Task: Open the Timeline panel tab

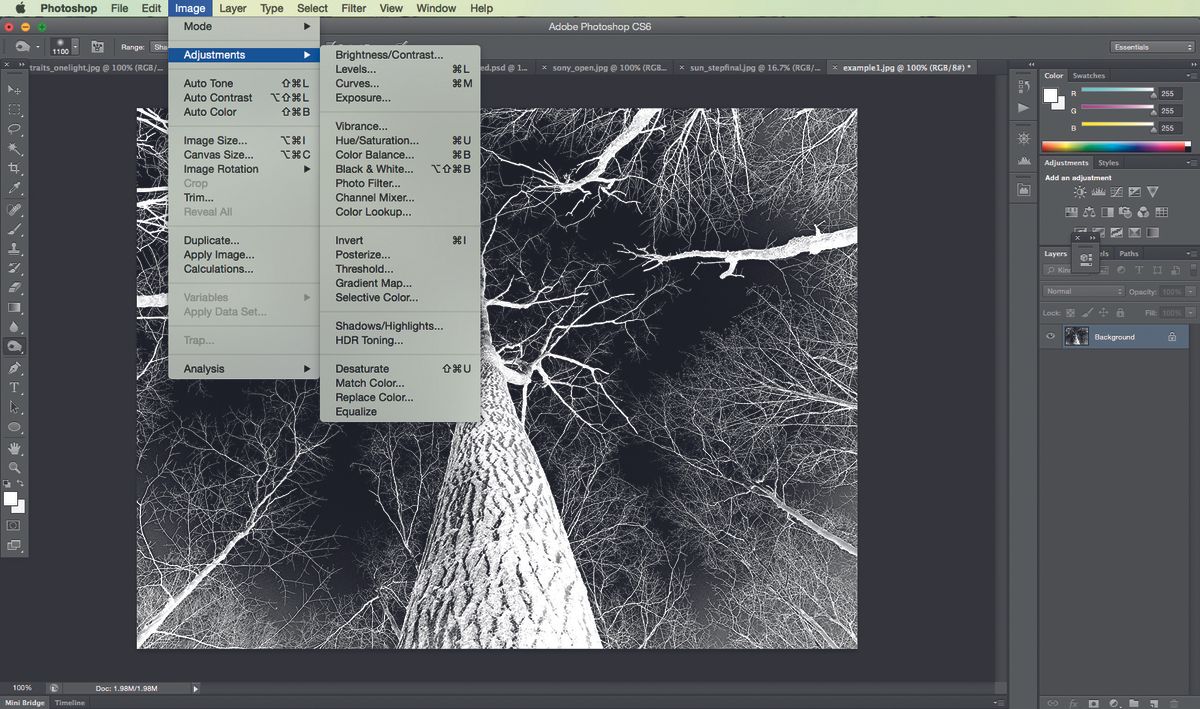Action: pos(70,703)
